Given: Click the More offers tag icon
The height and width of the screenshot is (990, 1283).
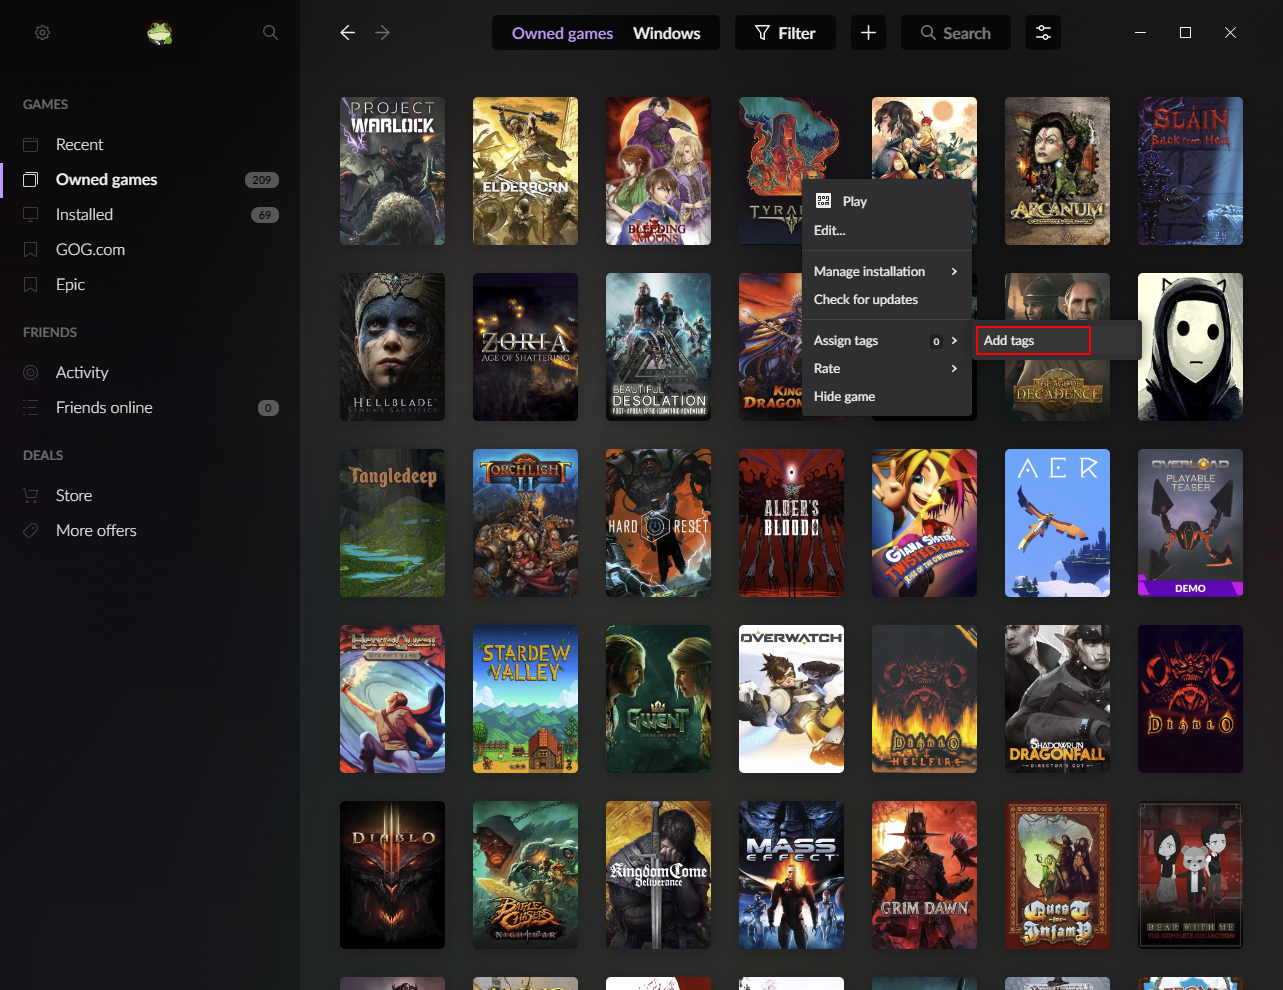Looking at the screenshot, I should 31,531.
